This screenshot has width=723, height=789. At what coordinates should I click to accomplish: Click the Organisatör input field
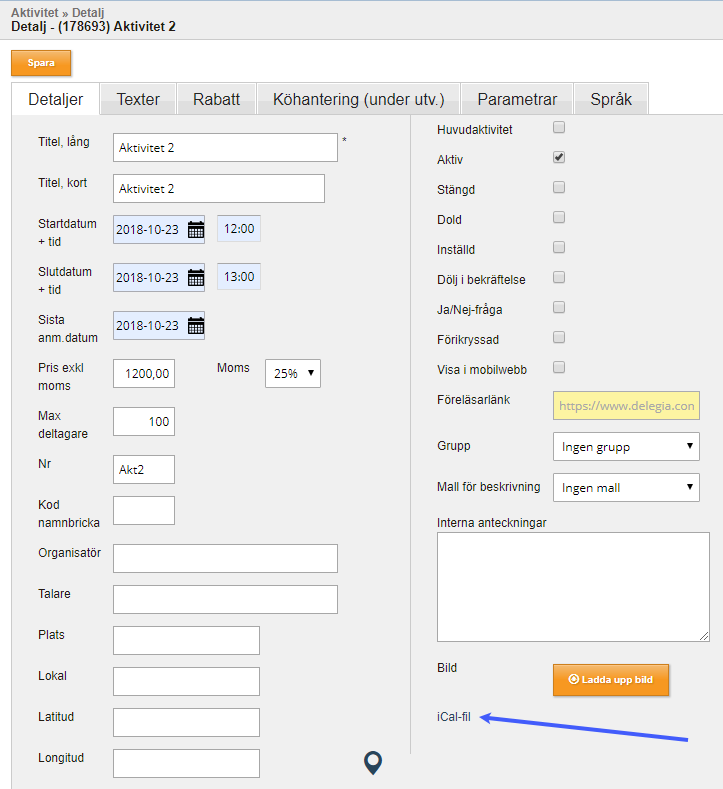point(225,558)
